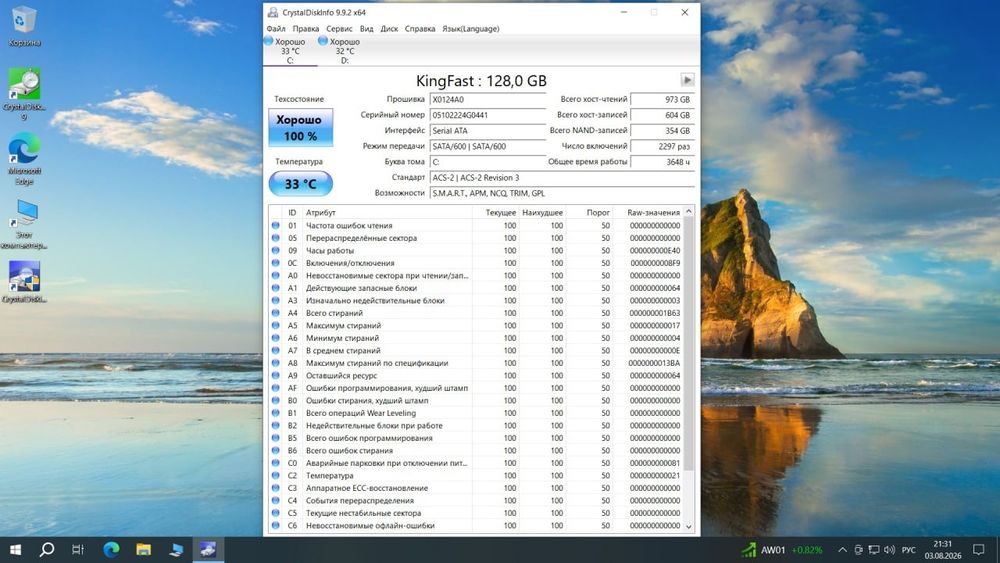This screenshot has height=563, width=1000.
Task: Click status icon for Минимум стираний row
Action: tap(276, 338)
